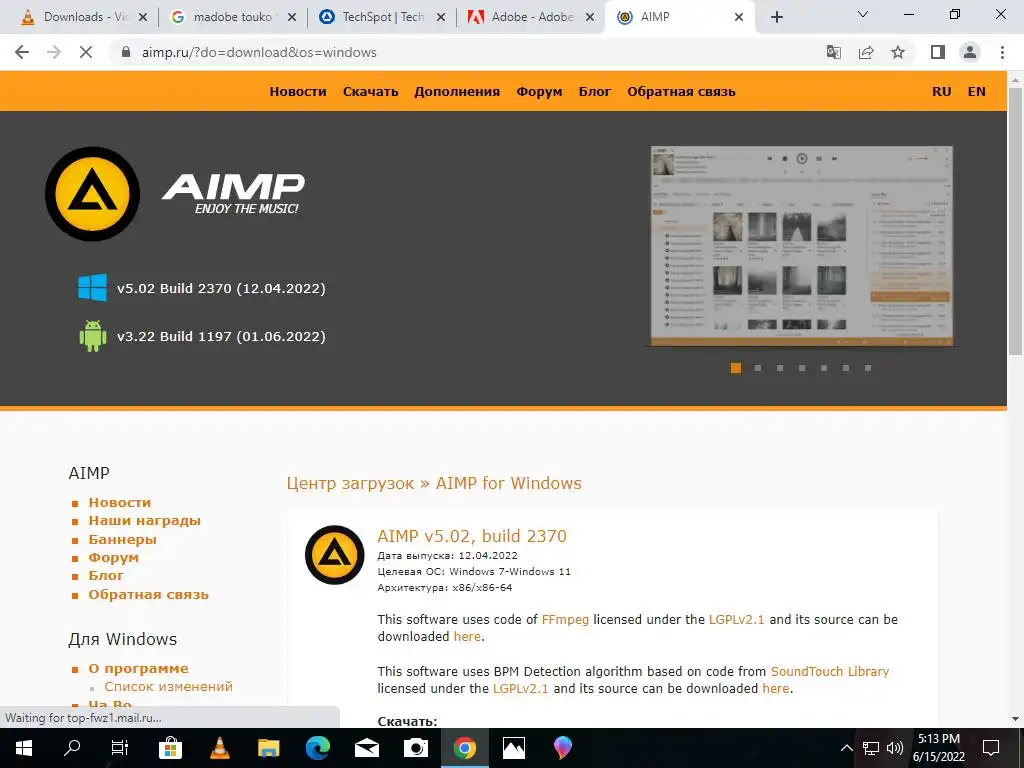The image size is (1024, 768).
Task: Show hidden tray icons chevron
Action: (x=846, y=748)
